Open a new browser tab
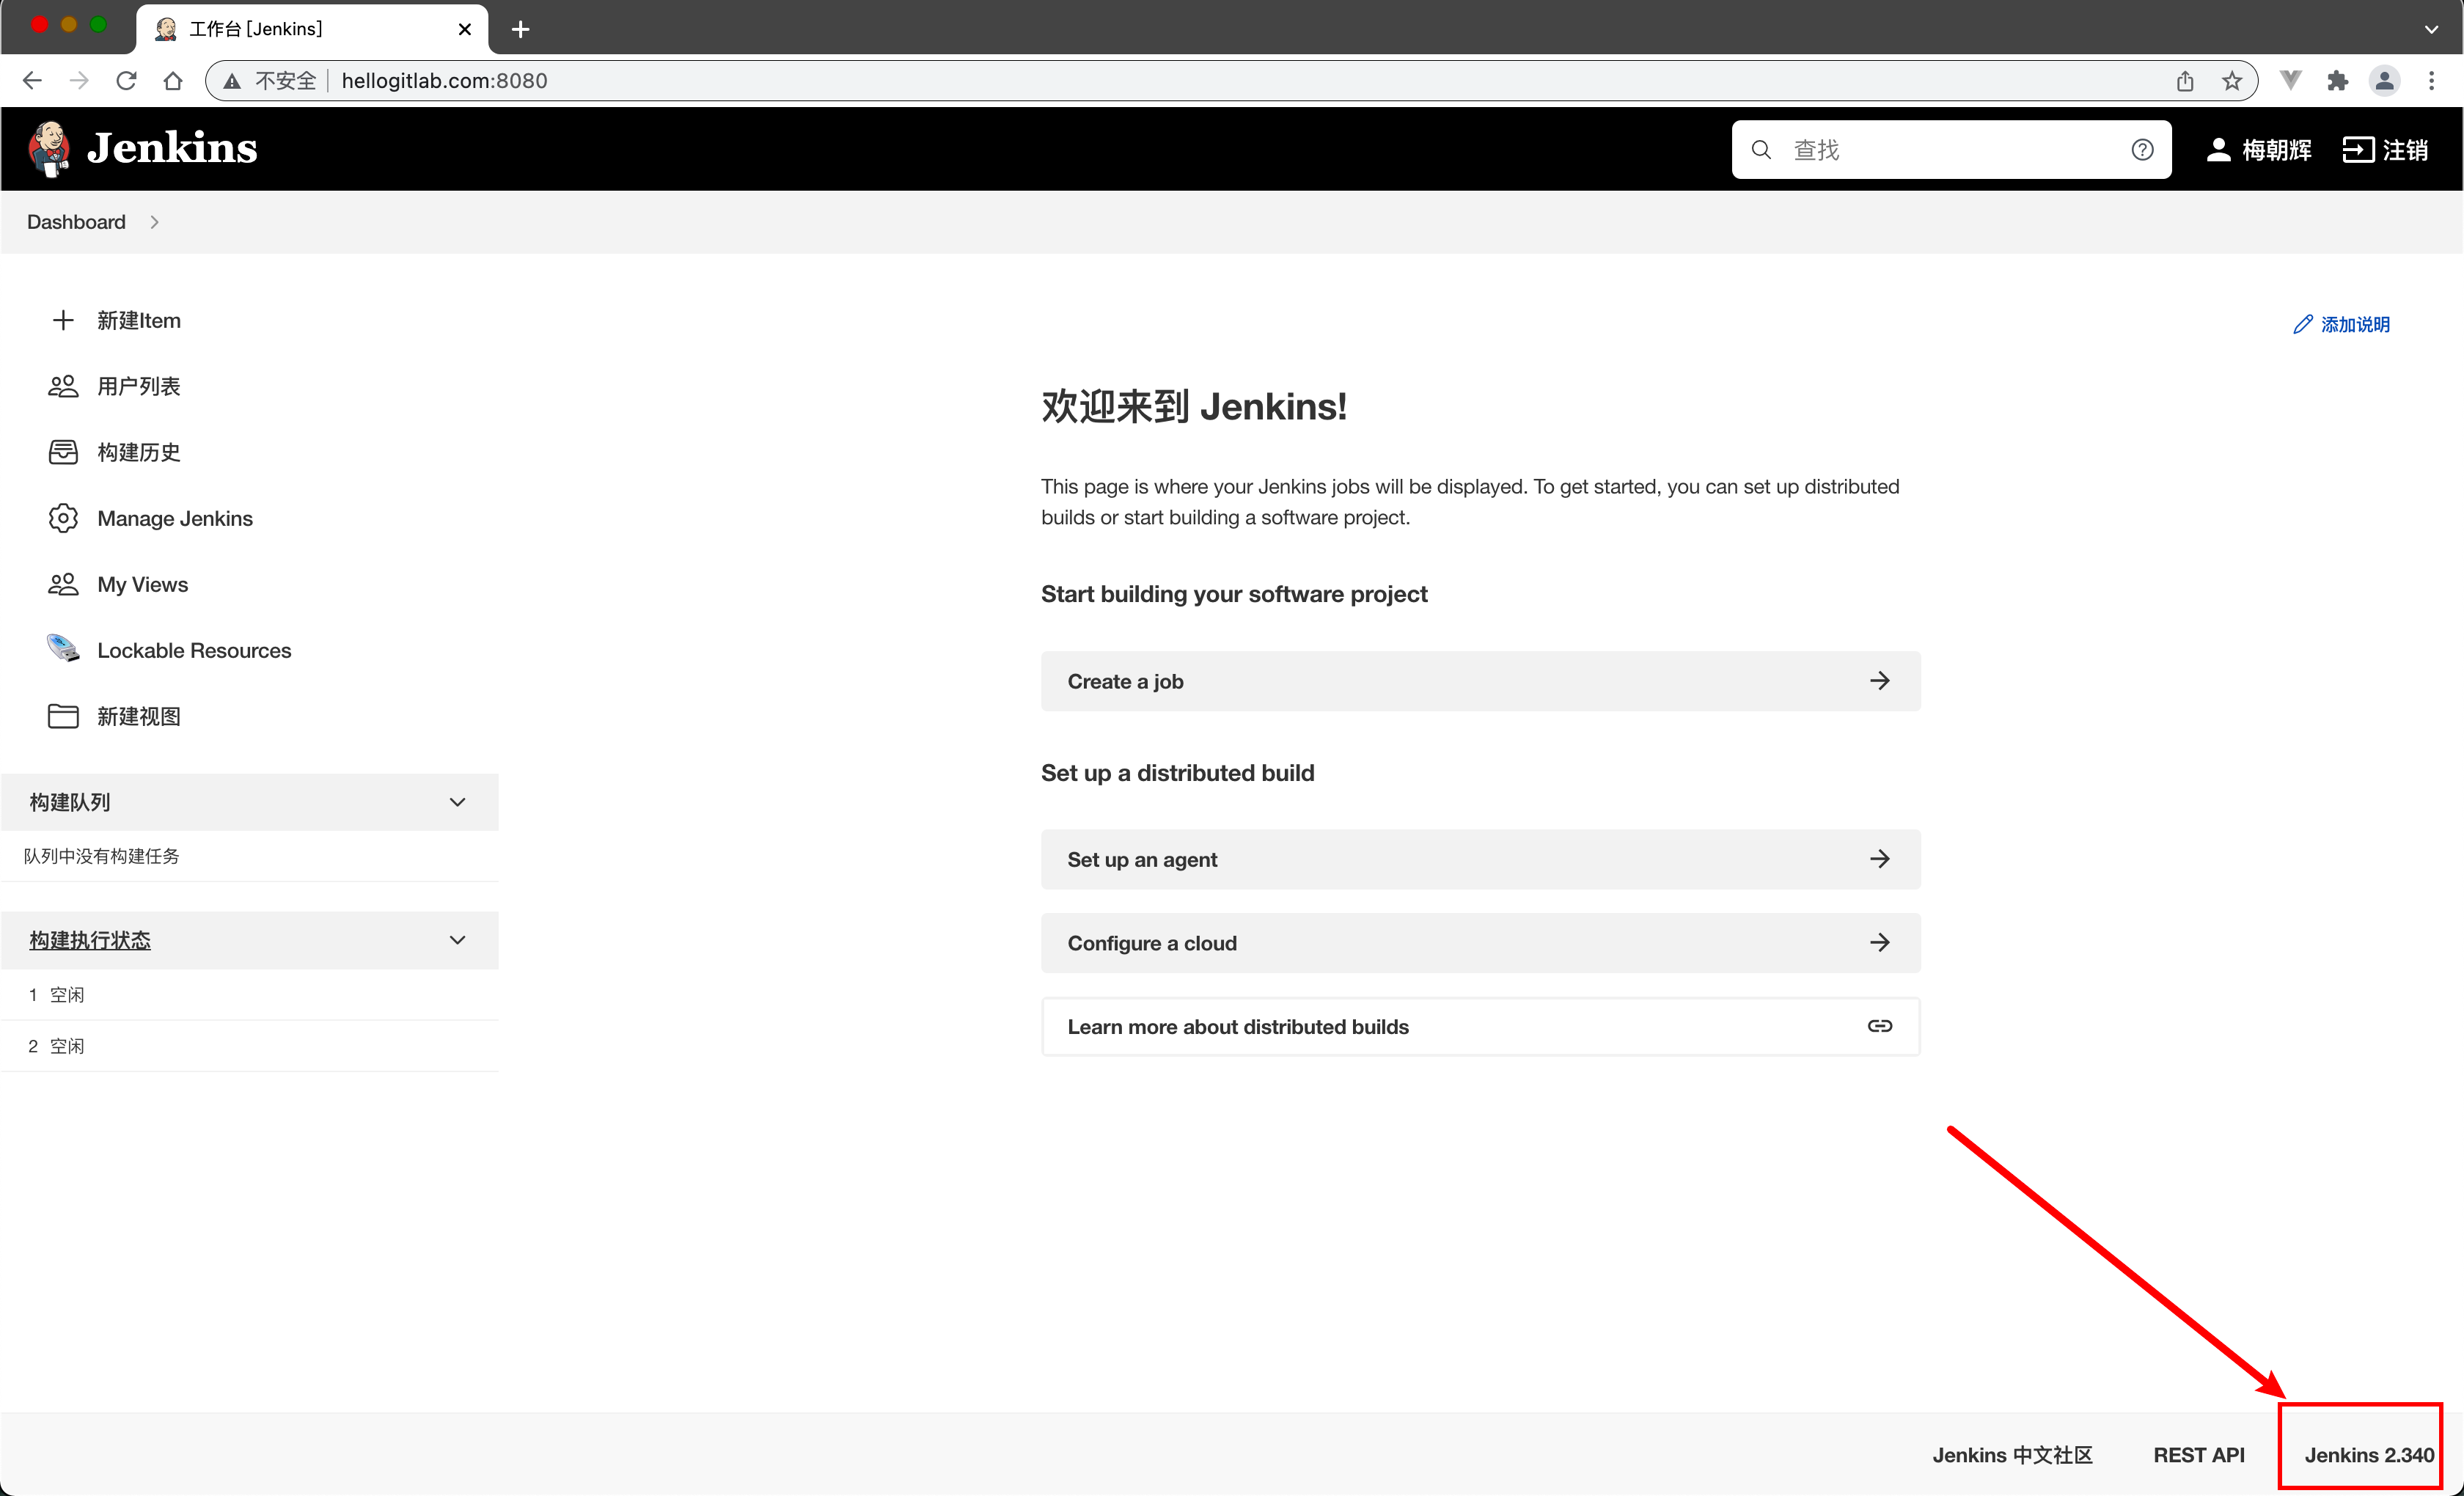2464x1496 pixels. (520, 30)
